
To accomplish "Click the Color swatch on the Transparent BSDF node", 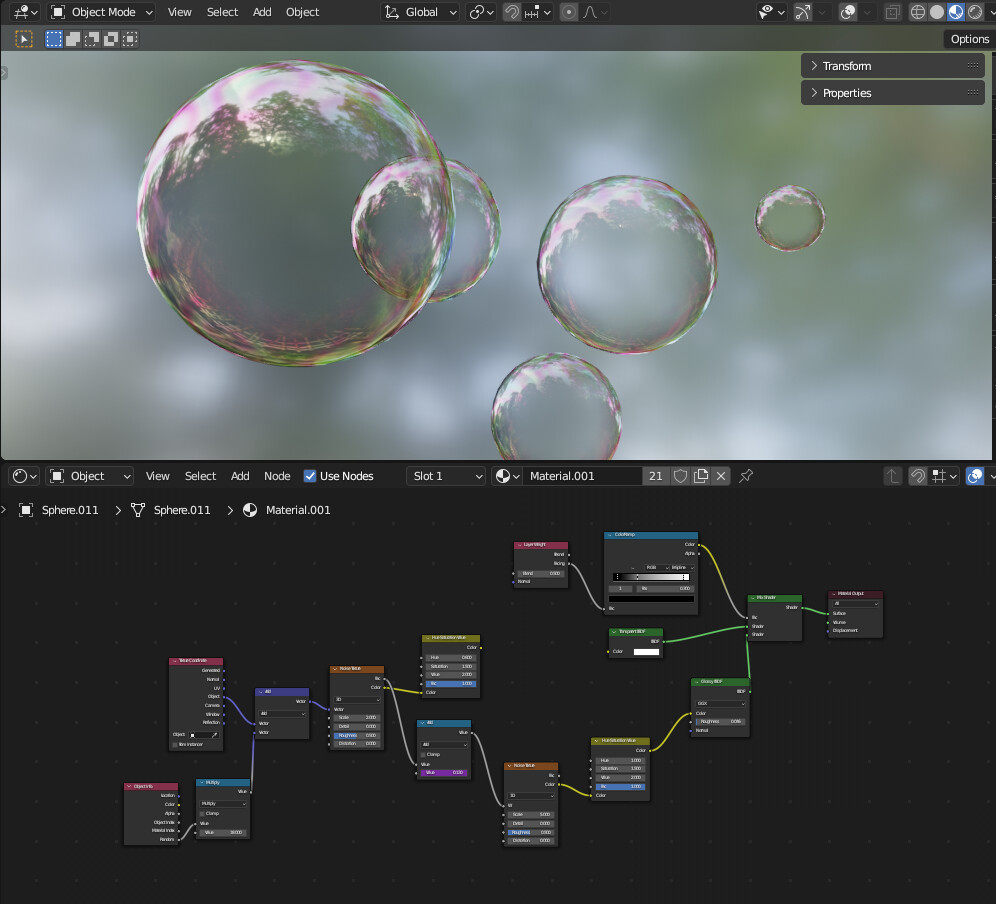I will (646, 651).
